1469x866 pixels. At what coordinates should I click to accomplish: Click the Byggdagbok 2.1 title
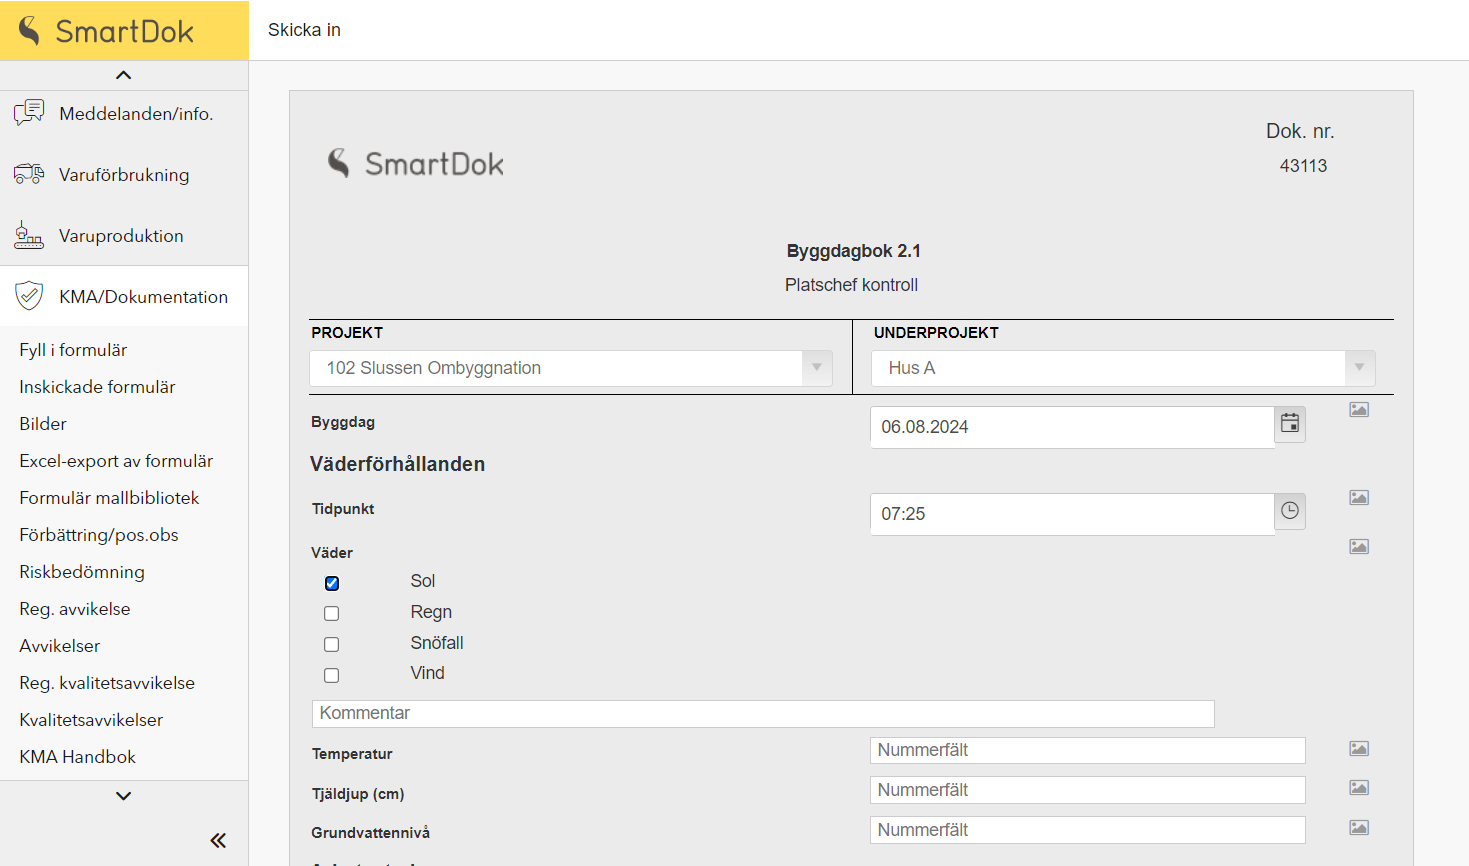point(853,251)
